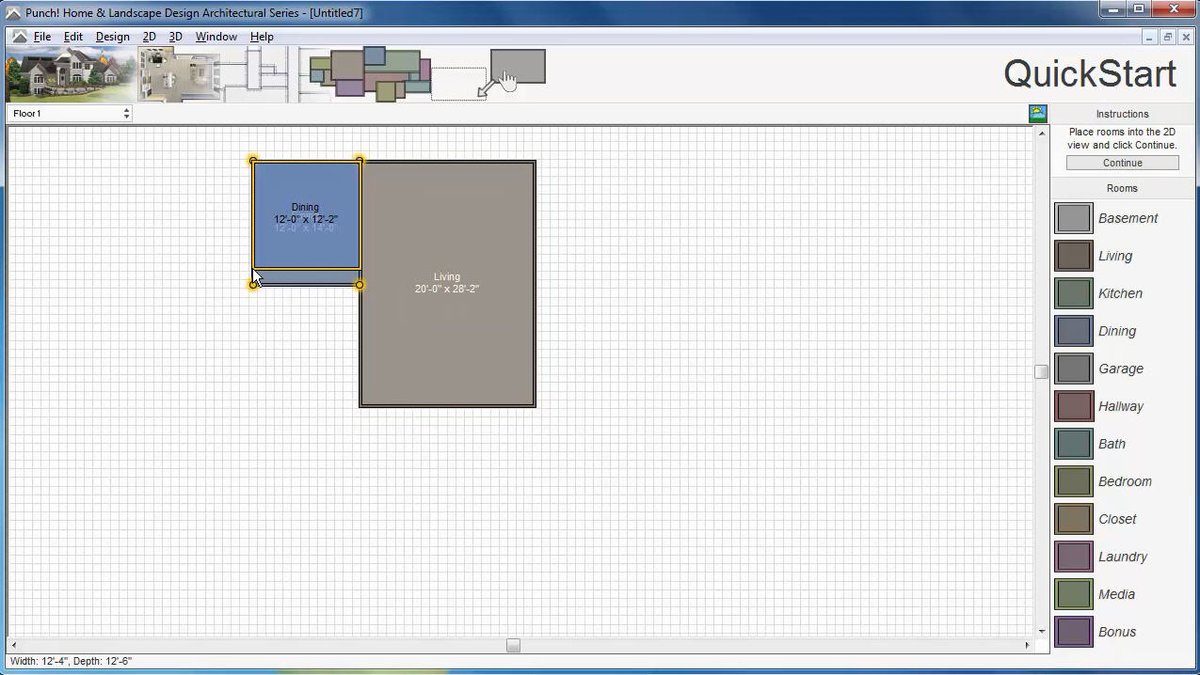
Task: Click the Instructions panel header
Action: [1122, 114]
